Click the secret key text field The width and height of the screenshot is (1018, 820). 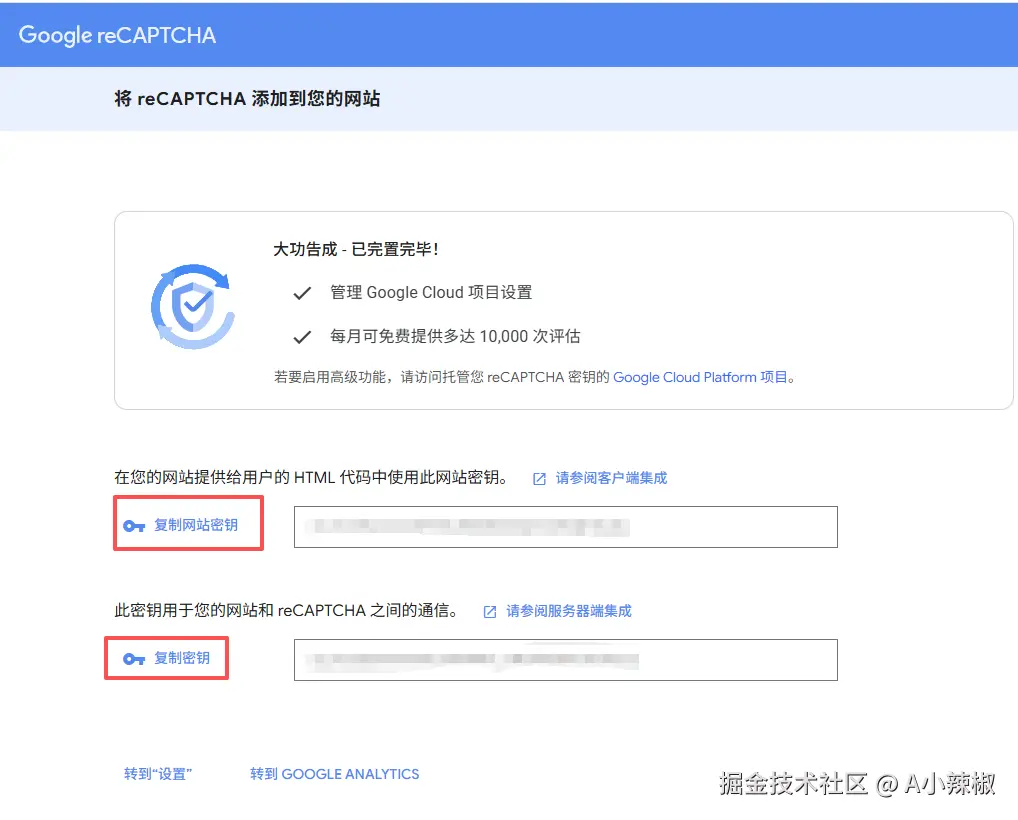click(565, 660)
